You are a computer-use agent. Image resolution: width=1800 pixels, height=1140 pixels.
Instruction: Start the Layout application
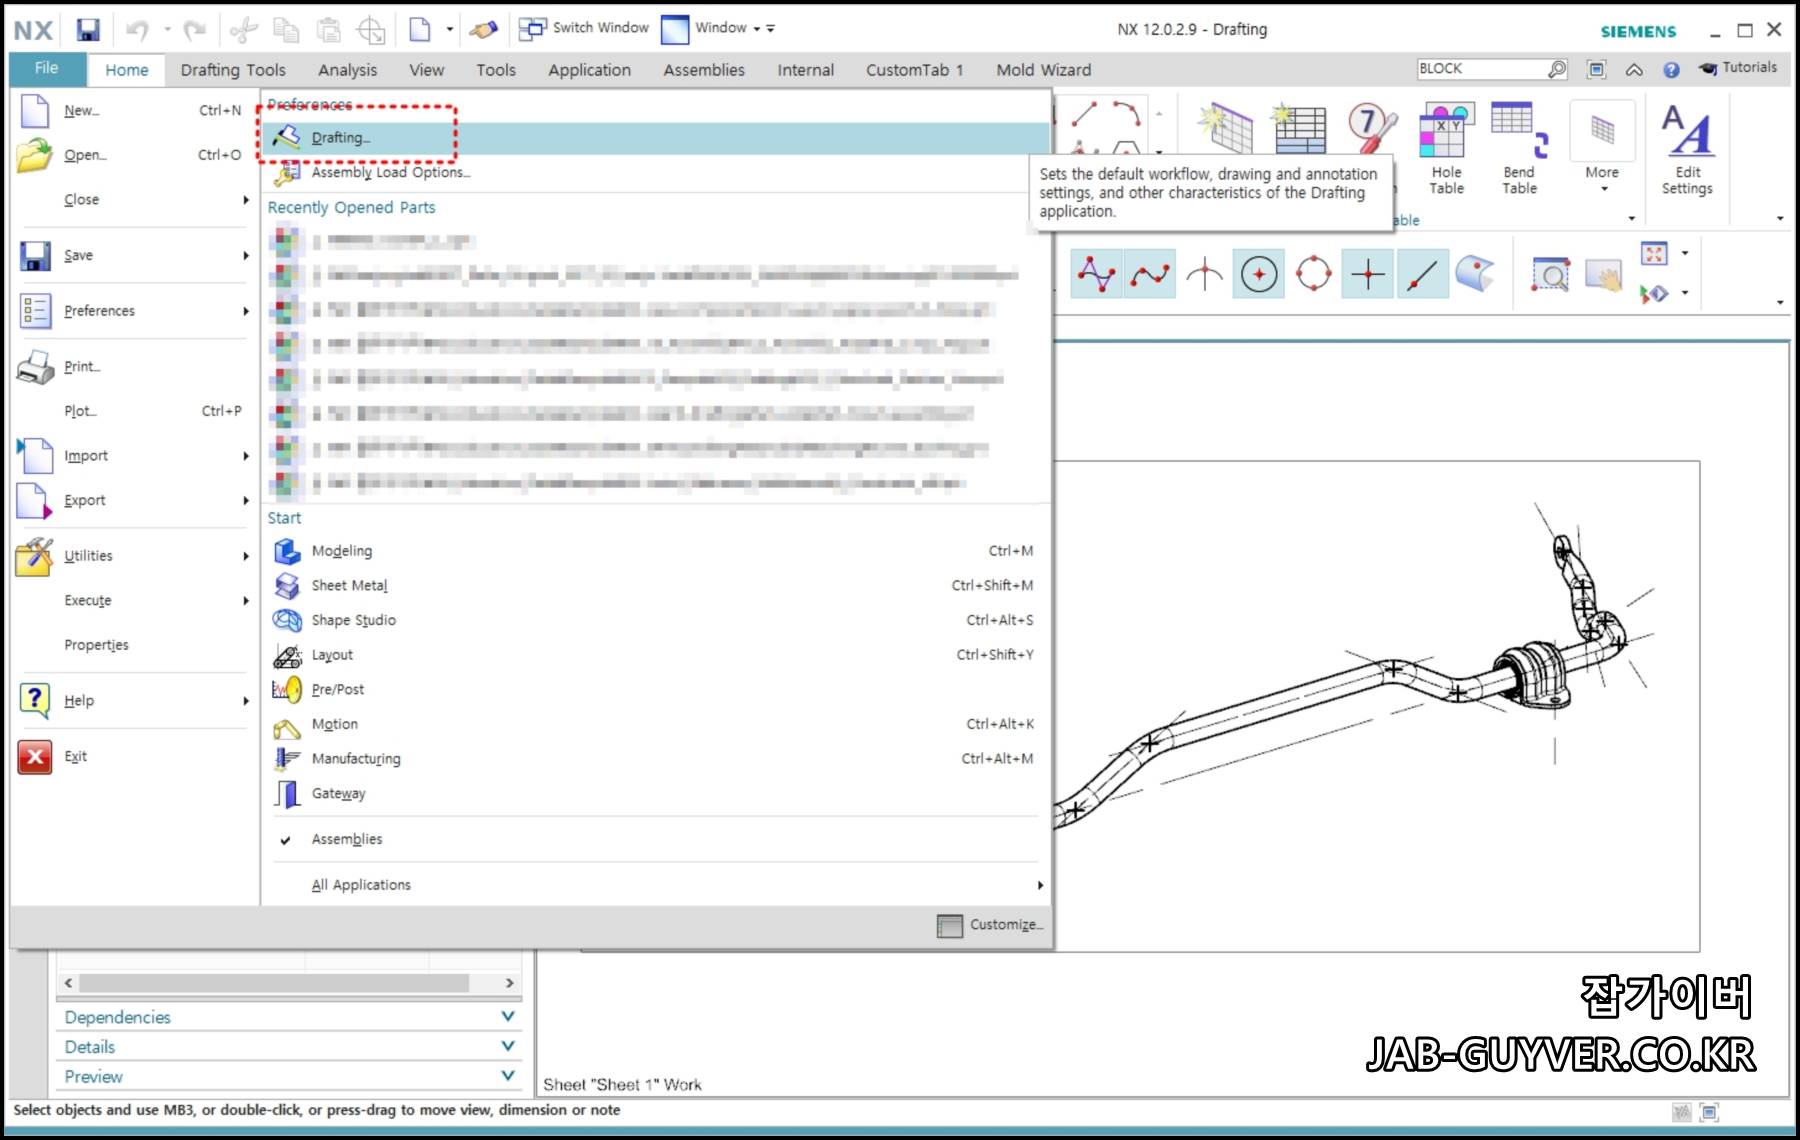click(654, 655)
